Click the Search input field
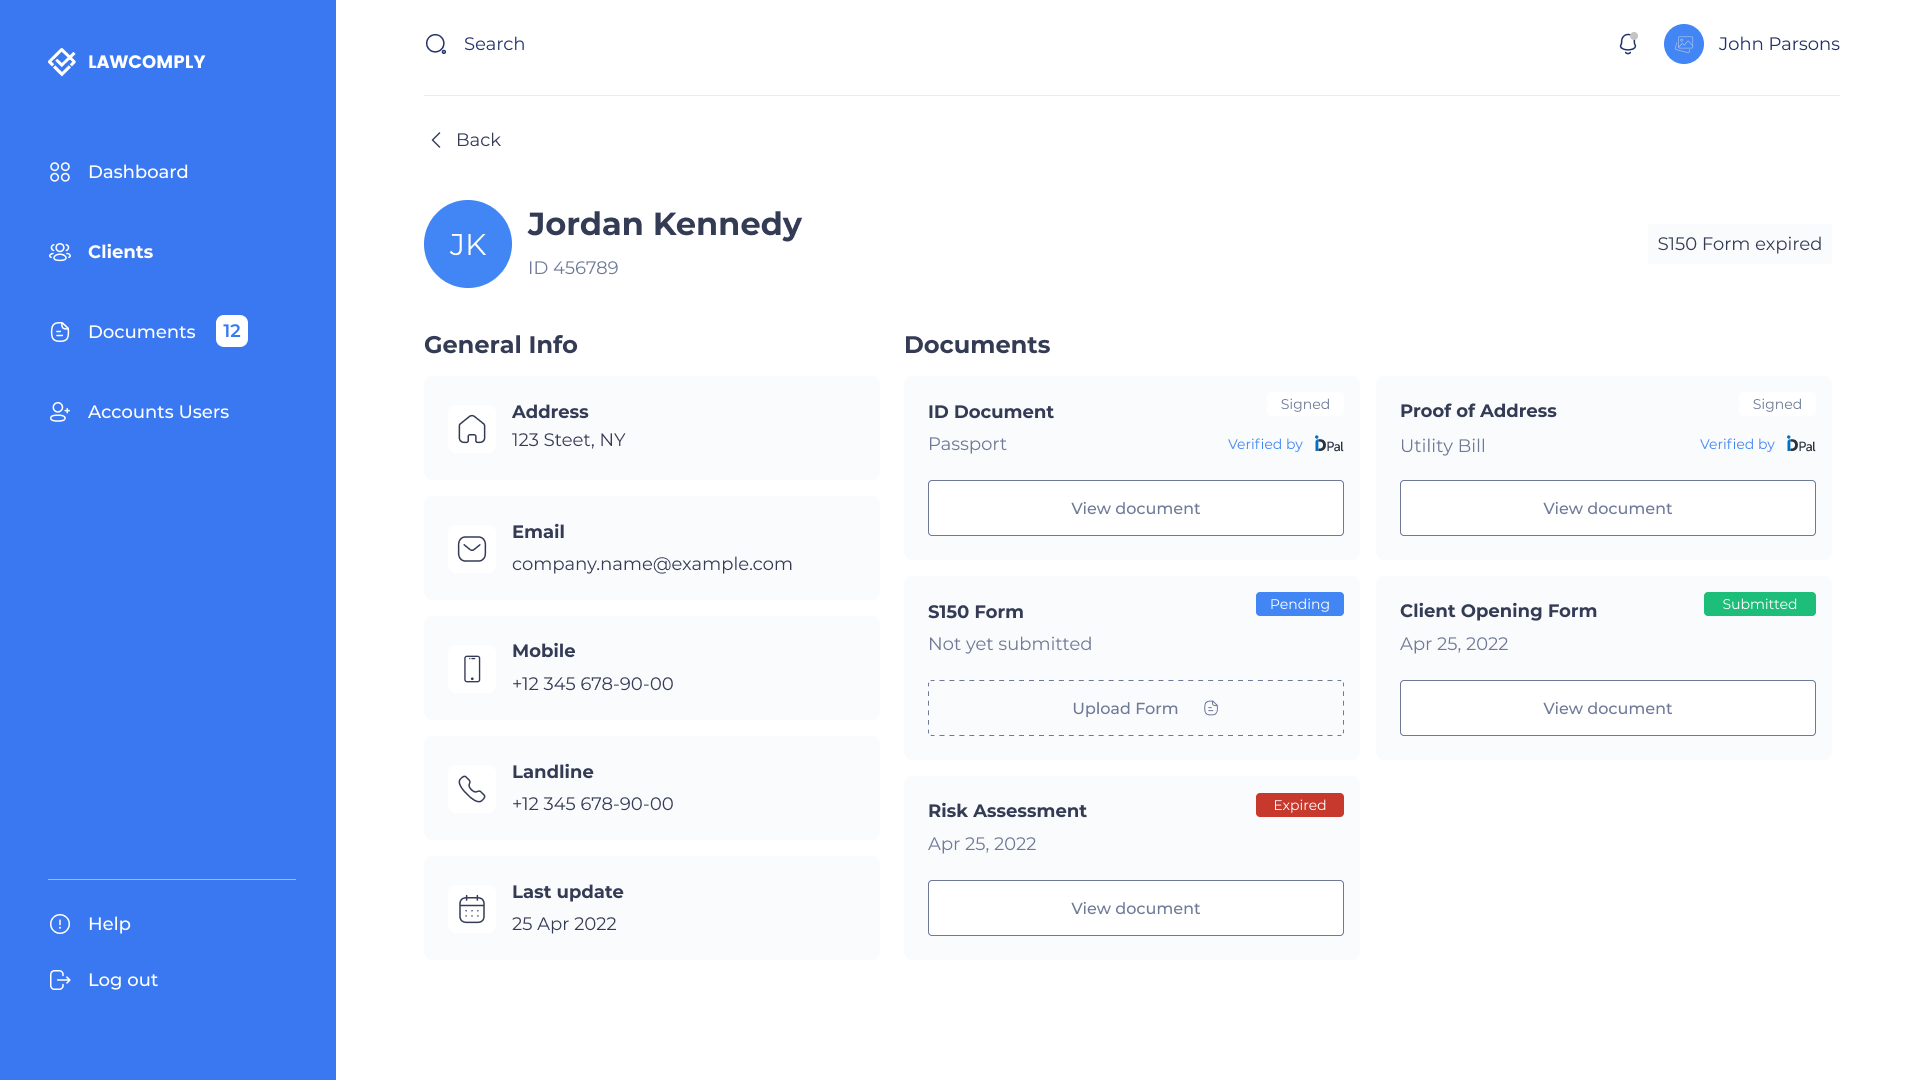This screenshot has height=1080, width=1920. click(x=494, y=44)
